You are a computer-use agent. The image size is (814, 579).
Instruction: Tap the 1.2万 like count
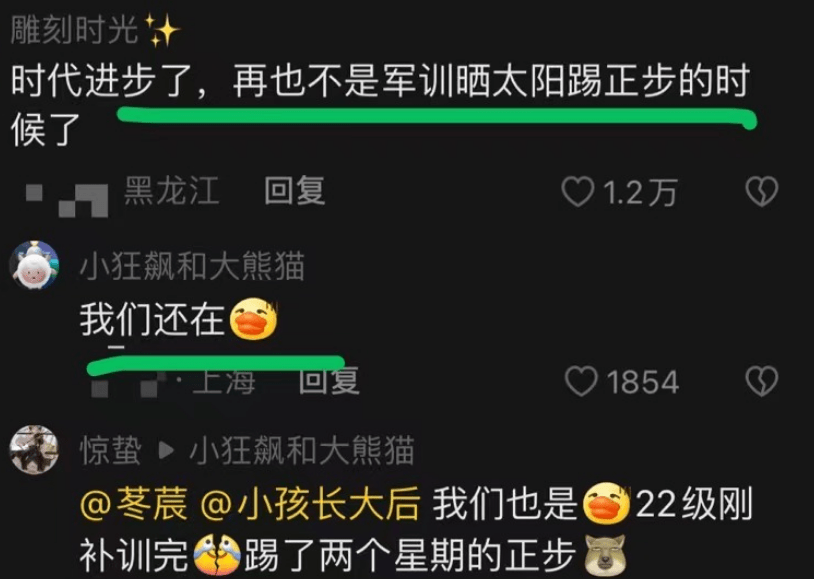tap(640, 192)
